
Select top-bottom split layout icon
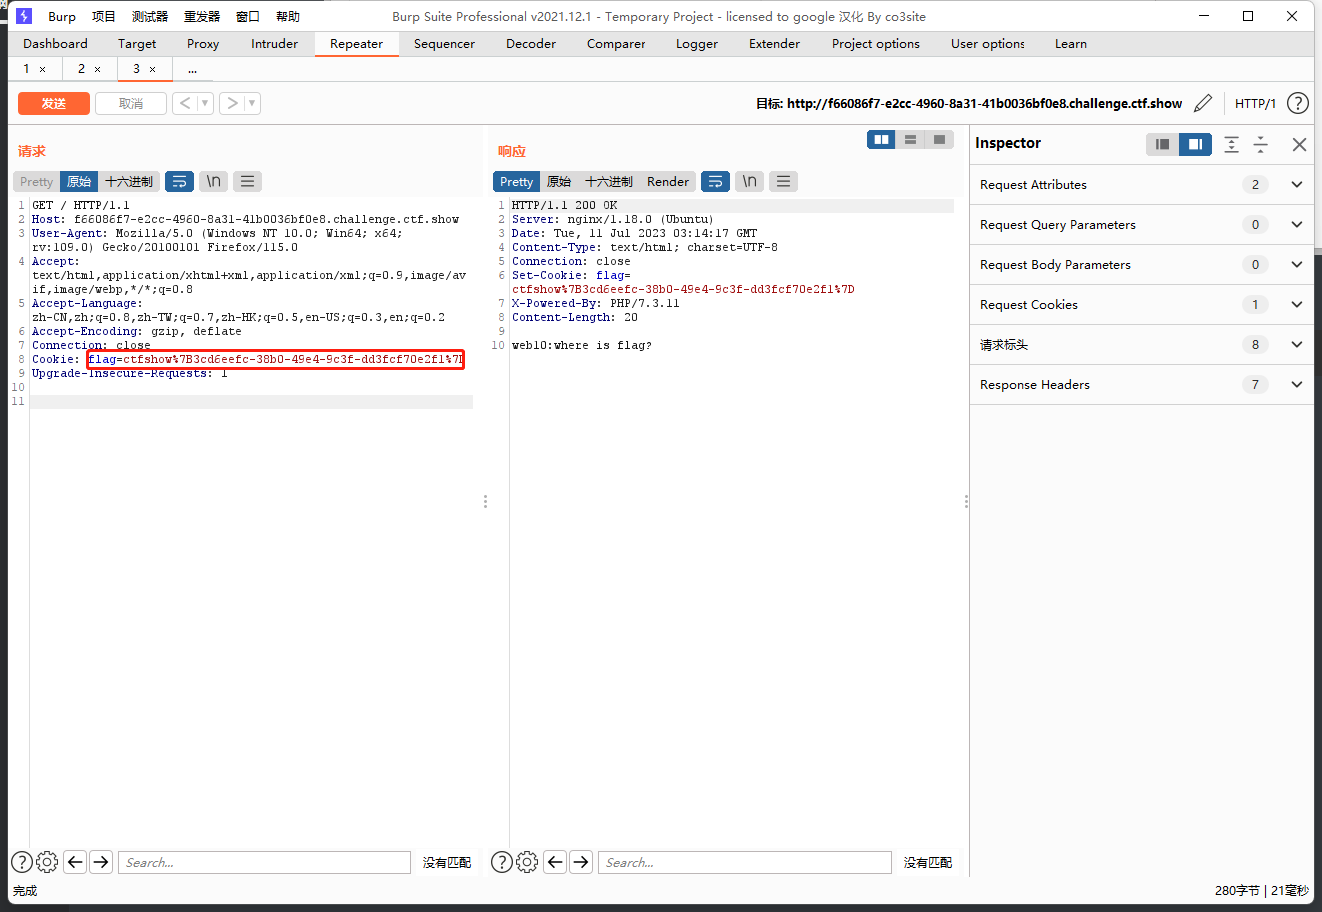point(910,140)
